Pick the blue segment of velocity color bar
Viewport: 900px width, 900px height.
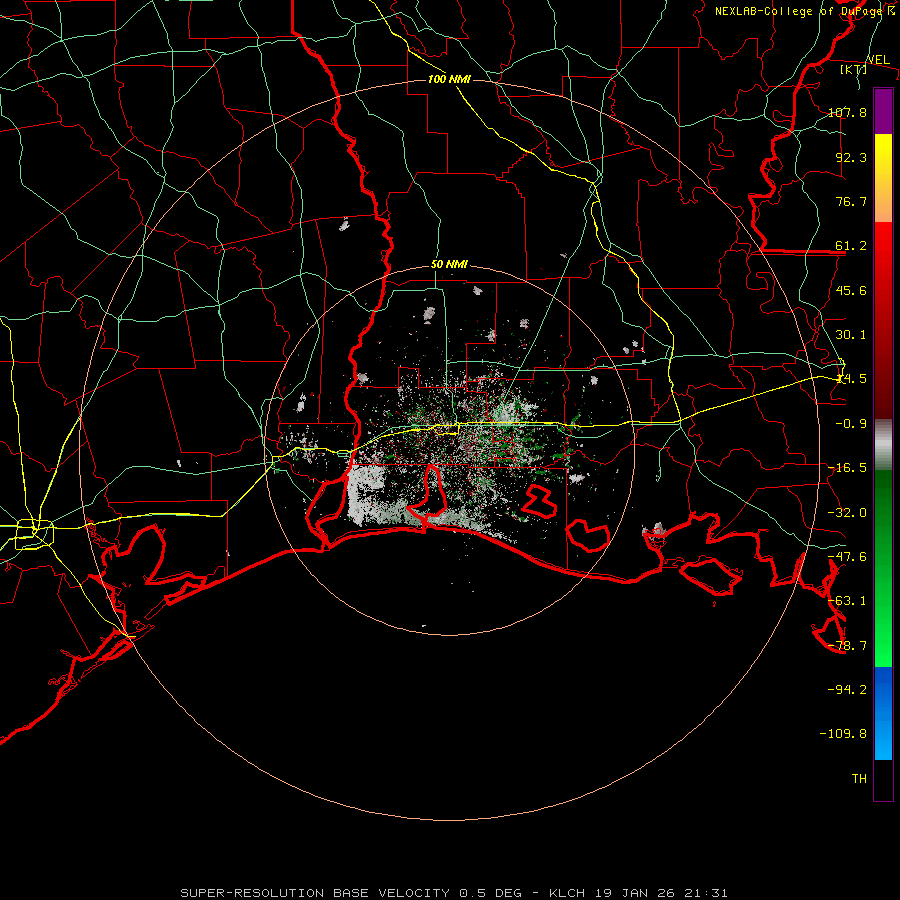[x=883, y=713]
